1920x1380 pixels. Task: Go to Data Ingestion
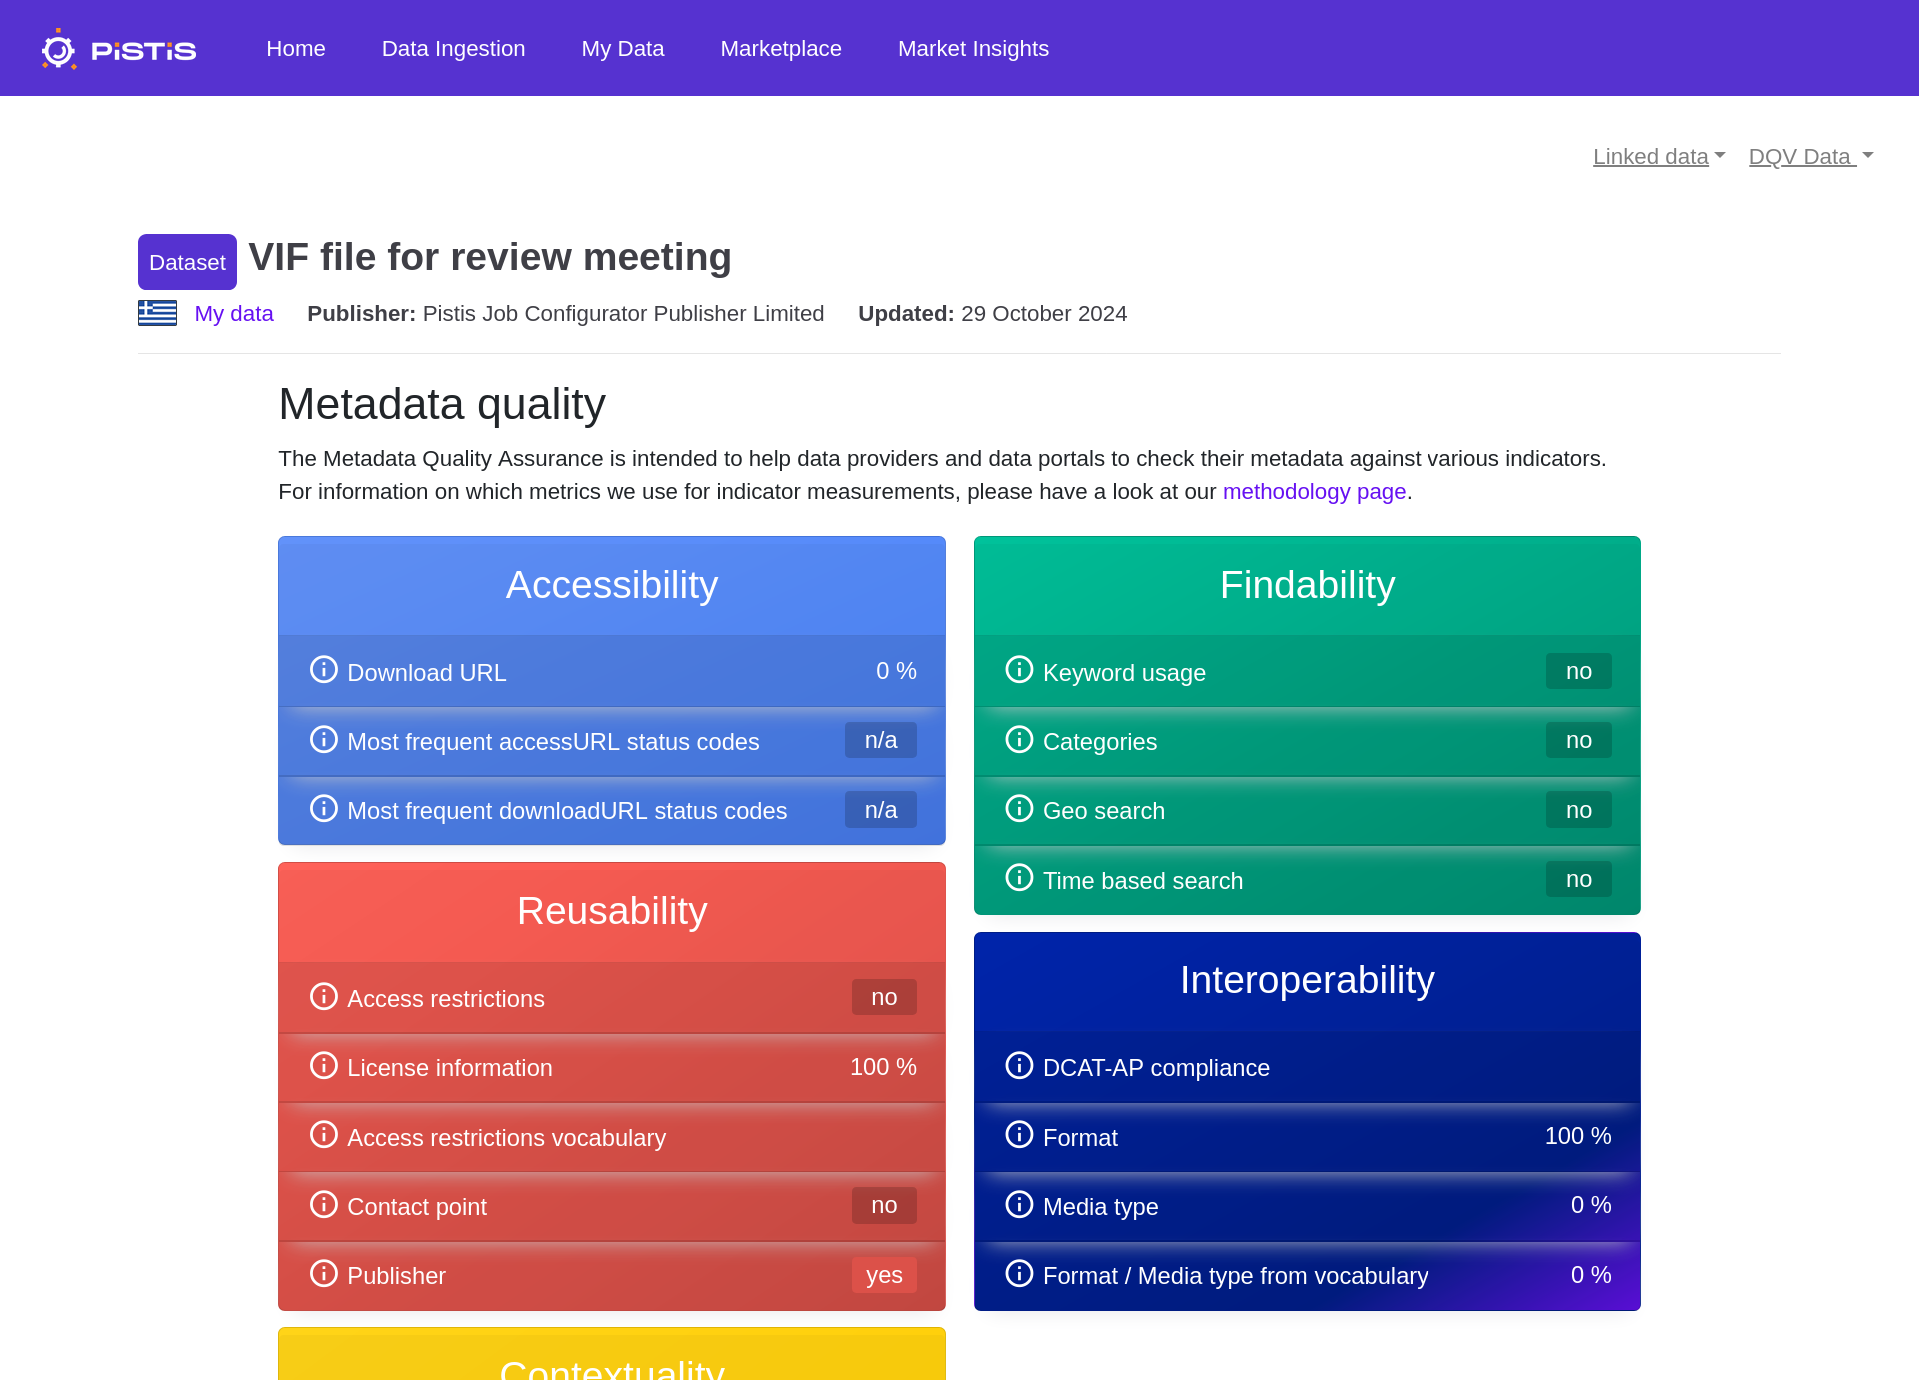tap(453, 49)
